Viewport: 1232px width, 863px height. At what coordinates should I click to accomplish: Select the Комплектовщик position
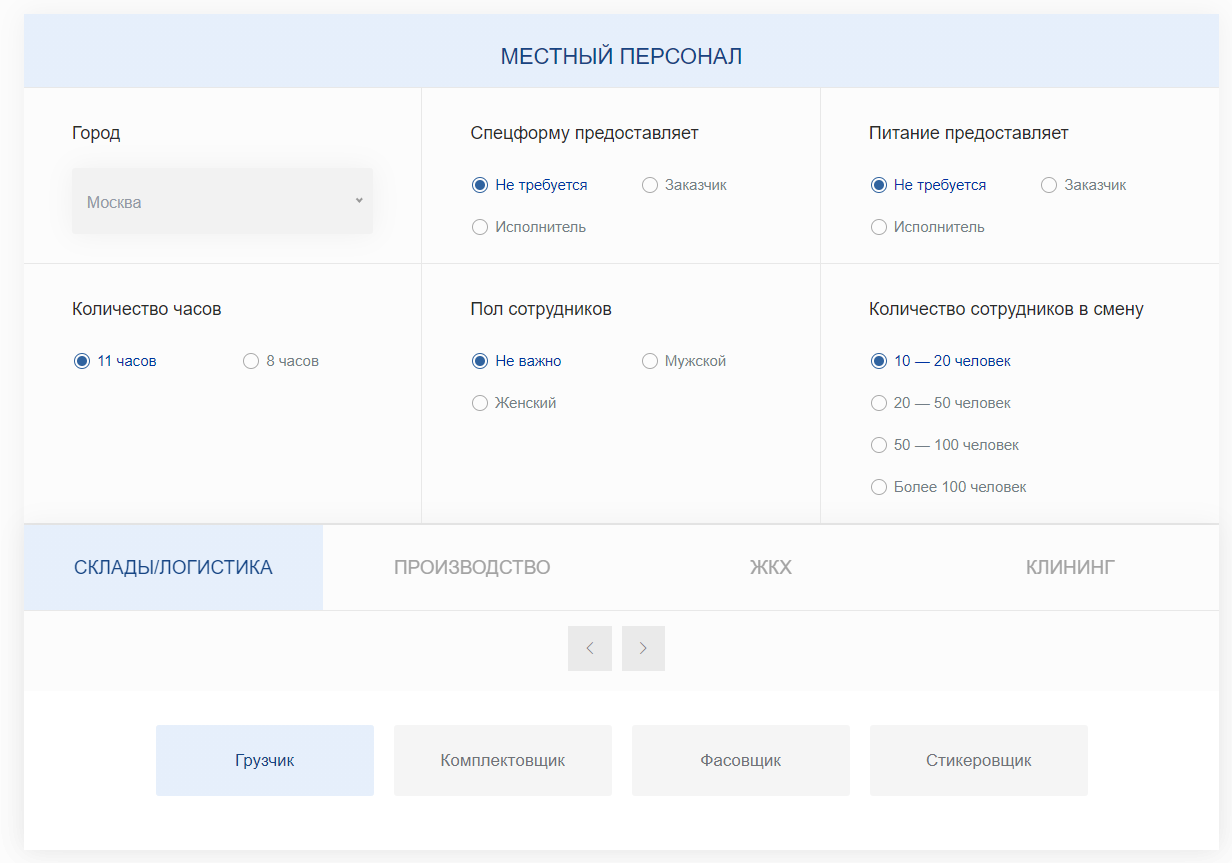pos(502,760)
